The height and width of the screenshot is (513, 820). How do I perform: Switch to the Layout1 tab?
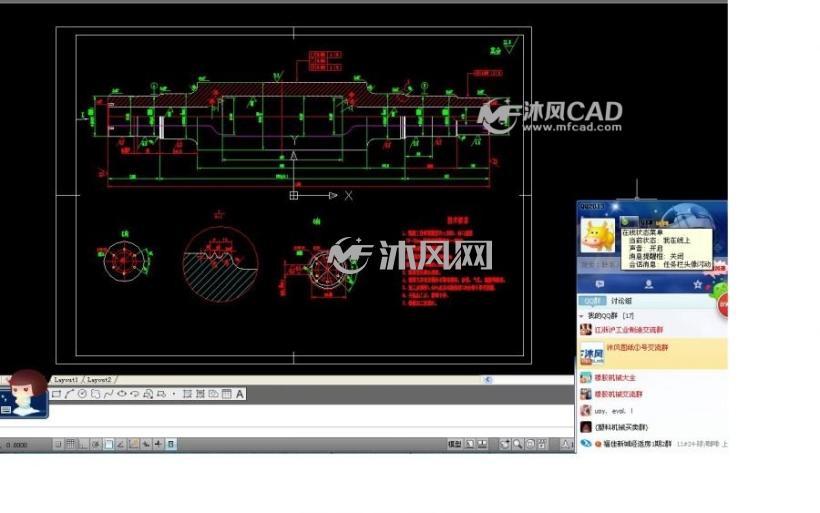(66, 380)
